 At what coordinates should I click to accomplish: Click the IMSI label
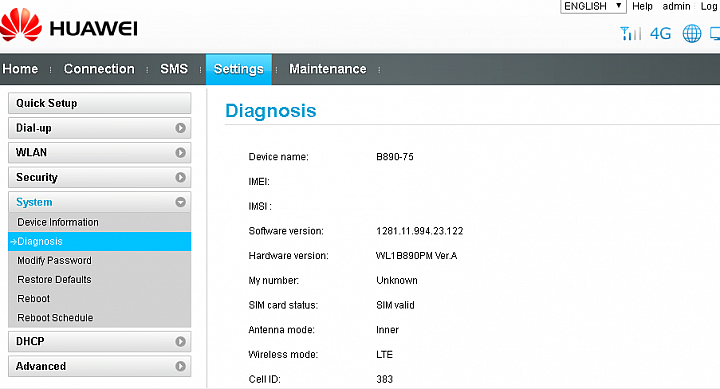(260, 207)
